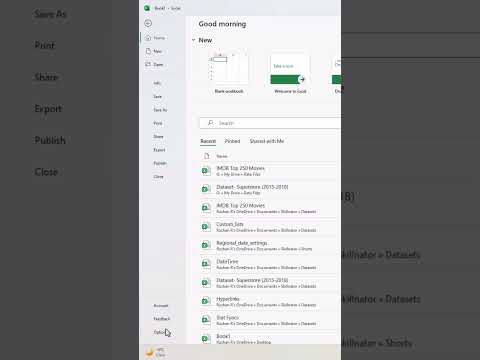The image size is (480, 360).
Task: Open Account at bottom of sidebar
Action: coord(161,305)
